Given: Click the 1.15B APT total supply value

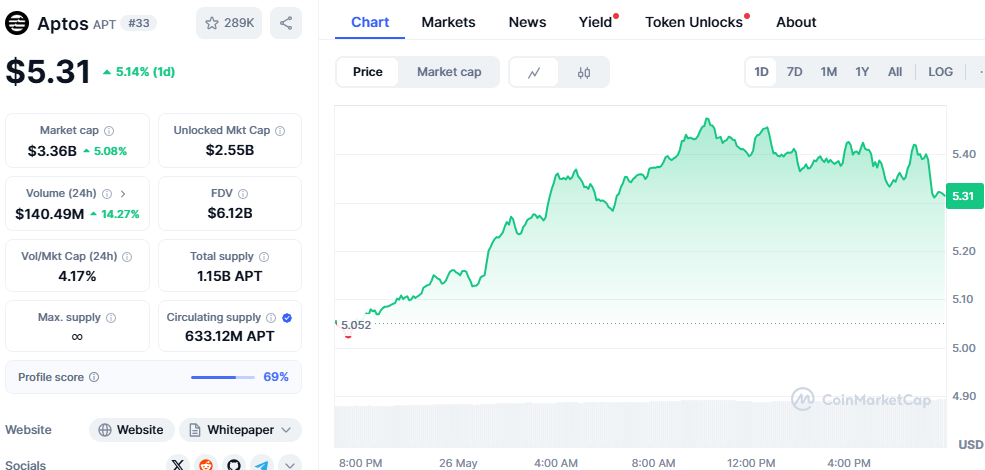Looking at the screenshot, I should click(x=229, y=276).
